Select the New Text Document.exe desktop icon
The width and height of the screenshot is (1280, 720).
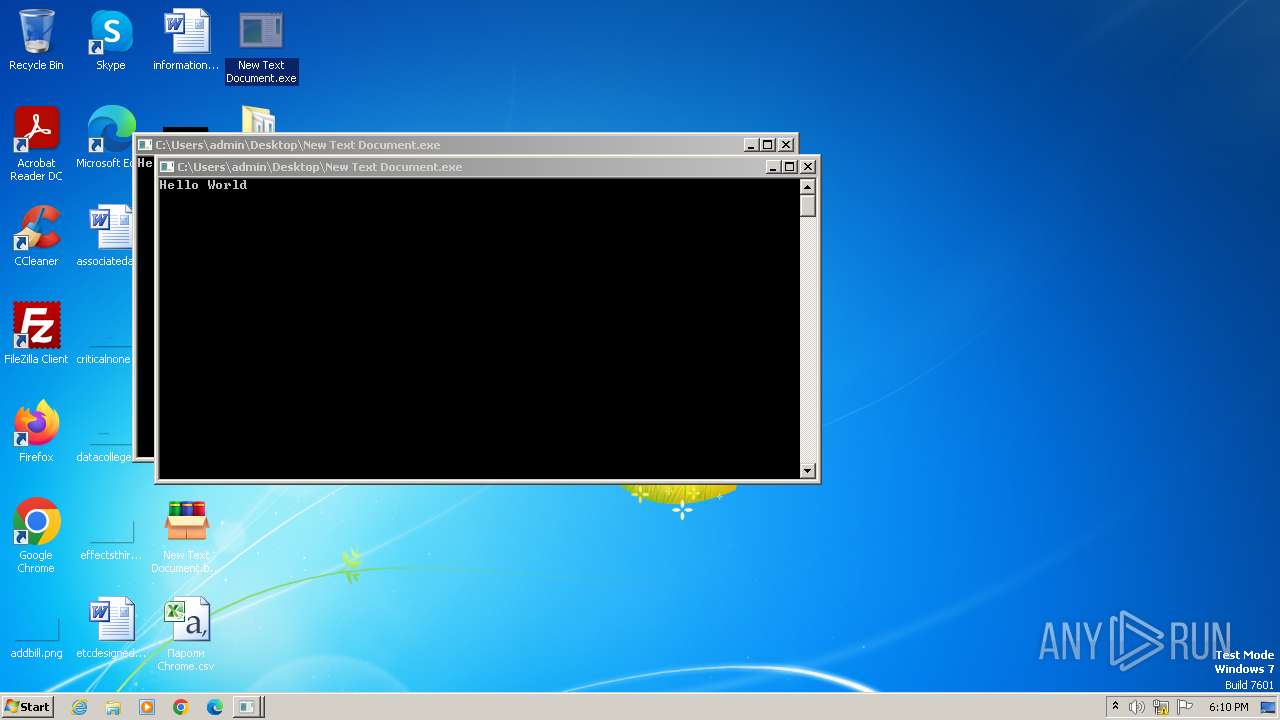click(x=261, y=46)
